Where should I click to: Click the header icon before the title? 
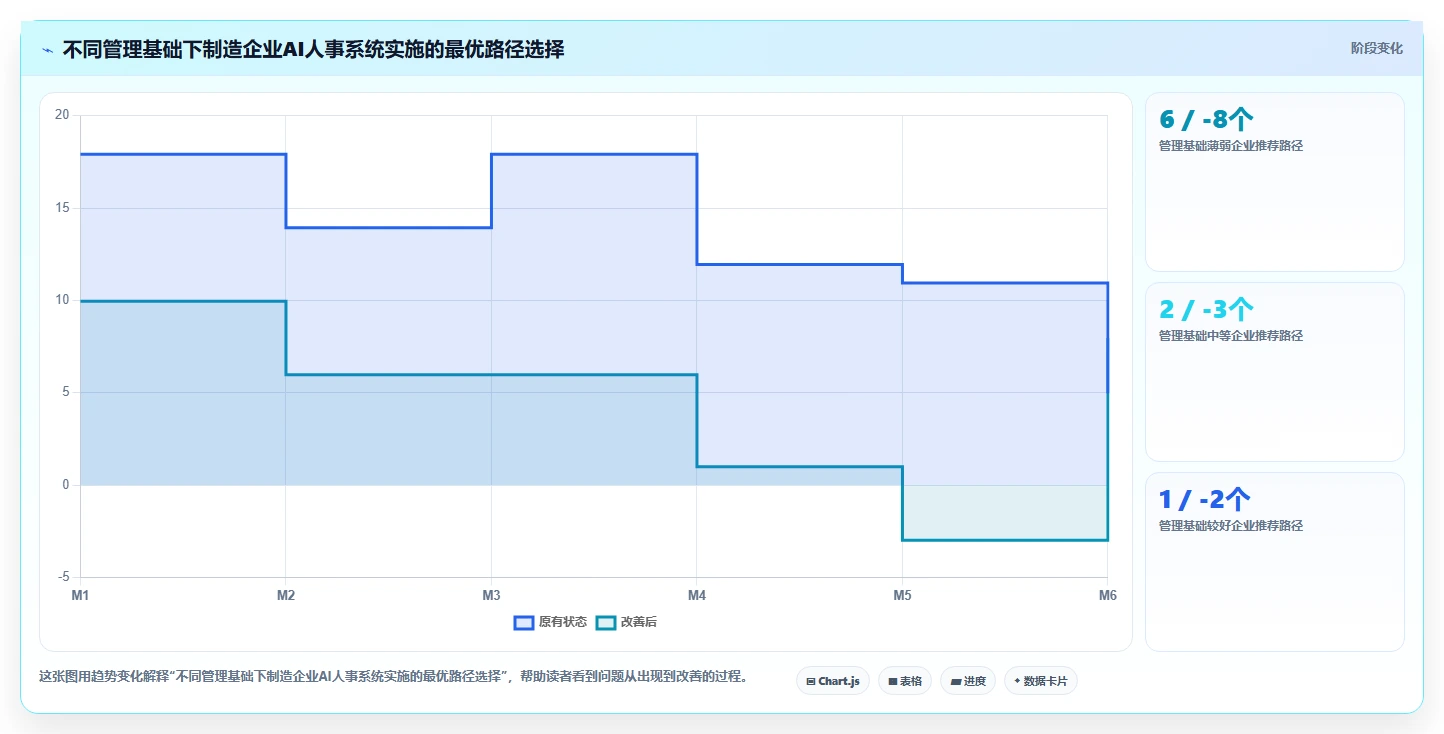pyautogui.click(x=47, y=49)
